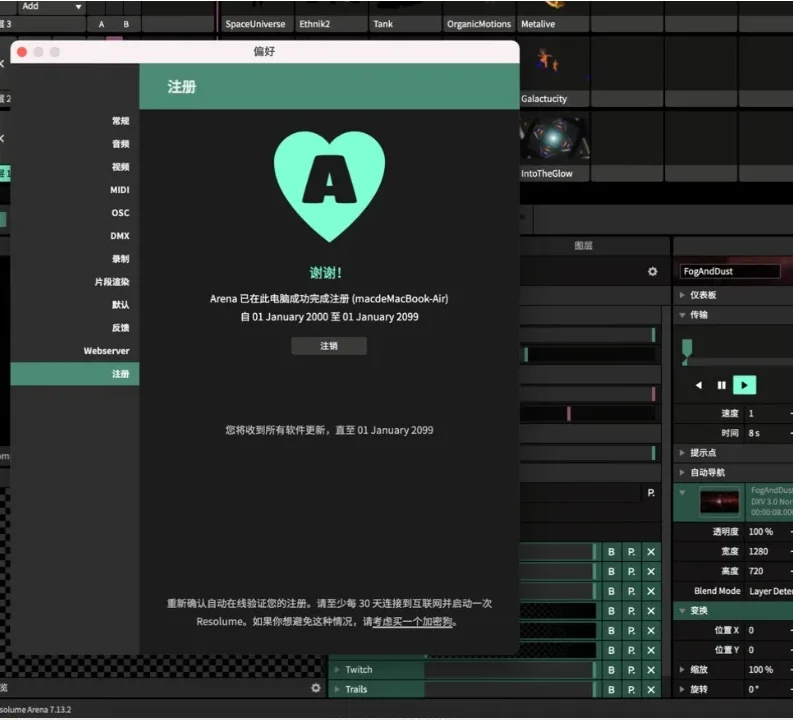This screenshot has height=720, width=793.
Task: Remove the Twitch effect with X
Action: click(x=651, y=670)
